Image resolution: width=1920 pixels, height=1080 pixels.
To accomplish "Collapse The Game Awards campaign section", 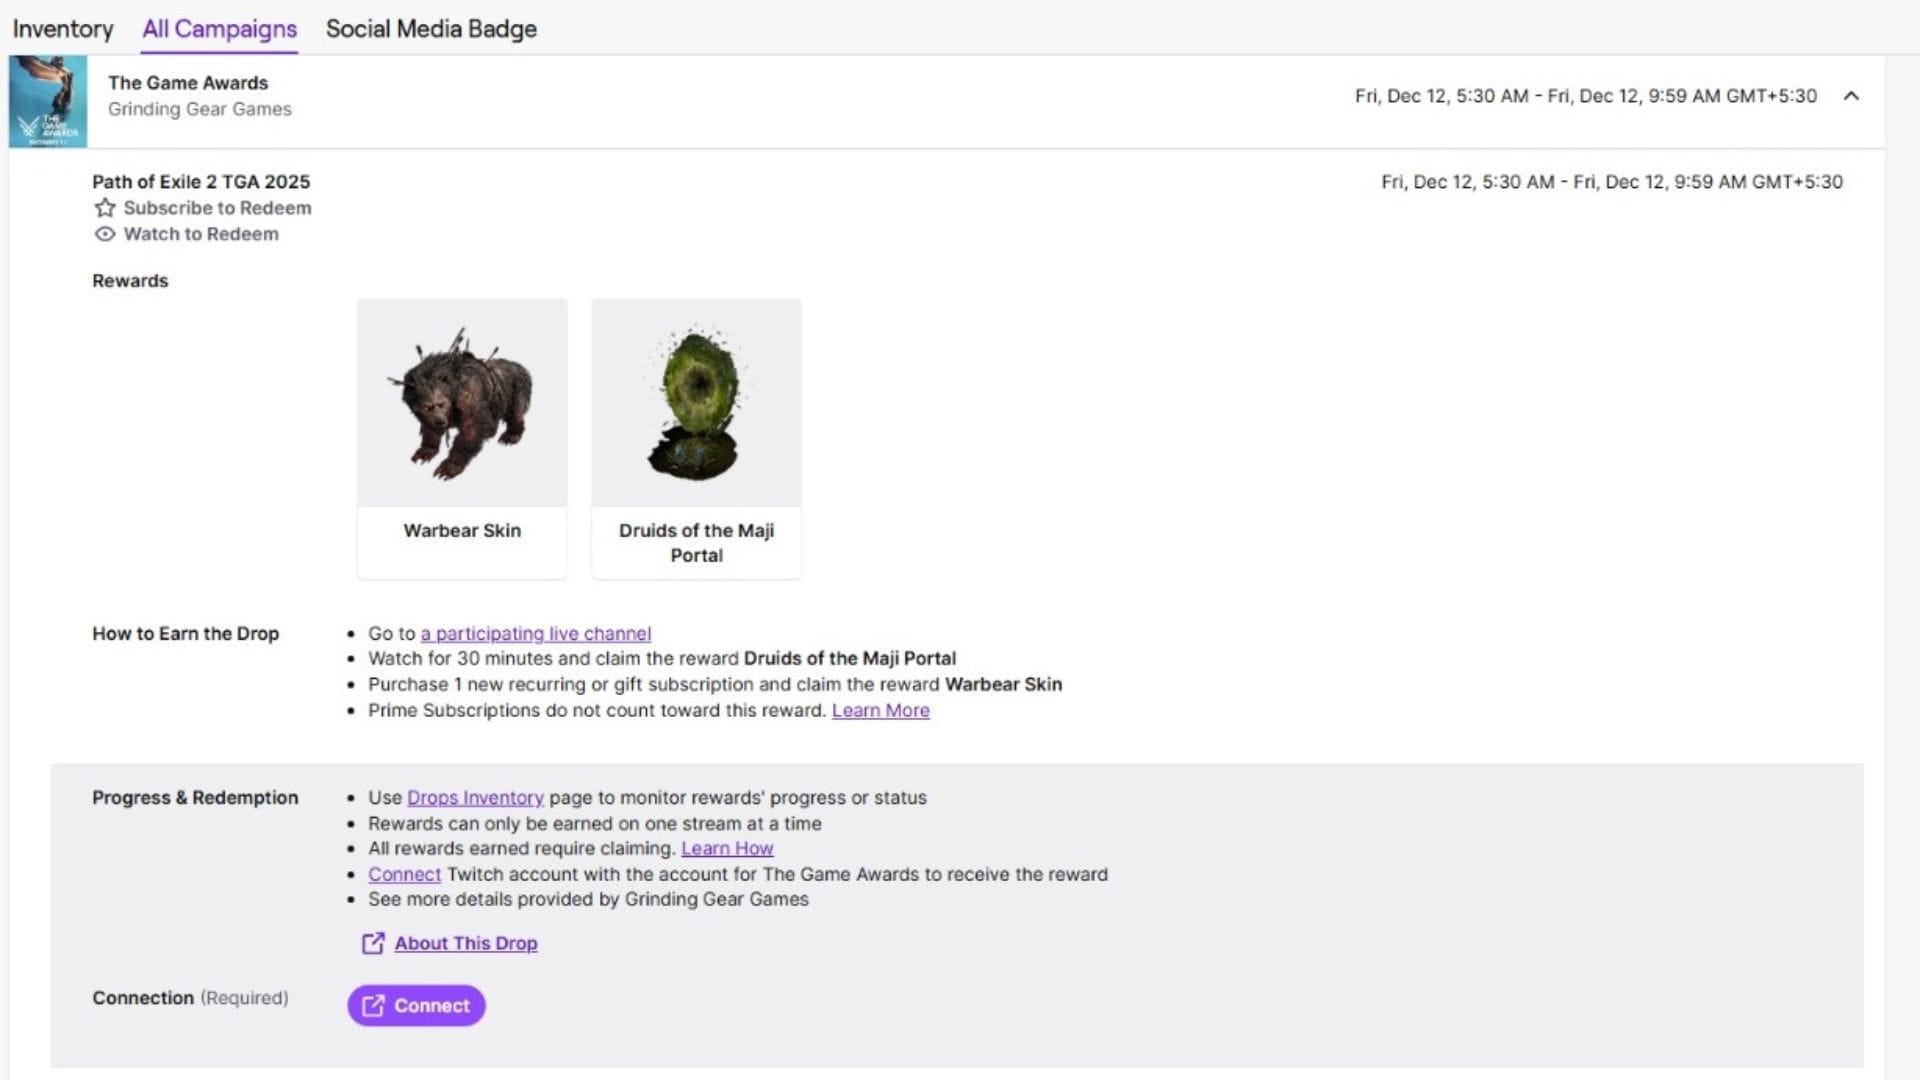I will point(1853,96).
